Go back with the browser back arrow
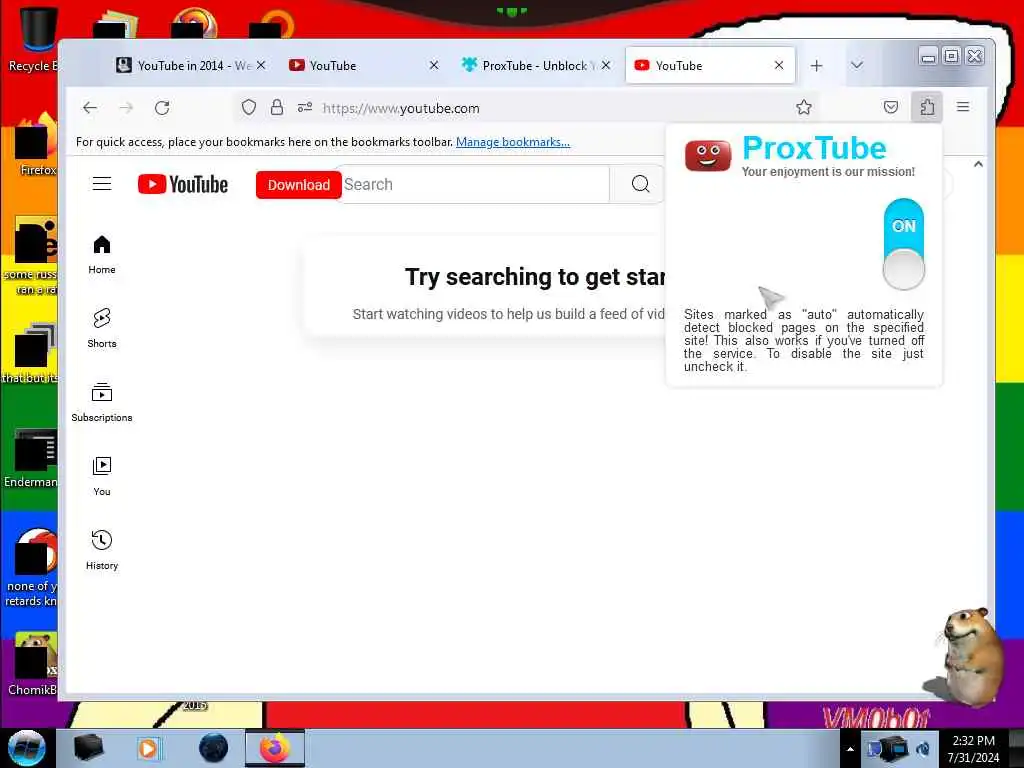 [x=90, y=108]
